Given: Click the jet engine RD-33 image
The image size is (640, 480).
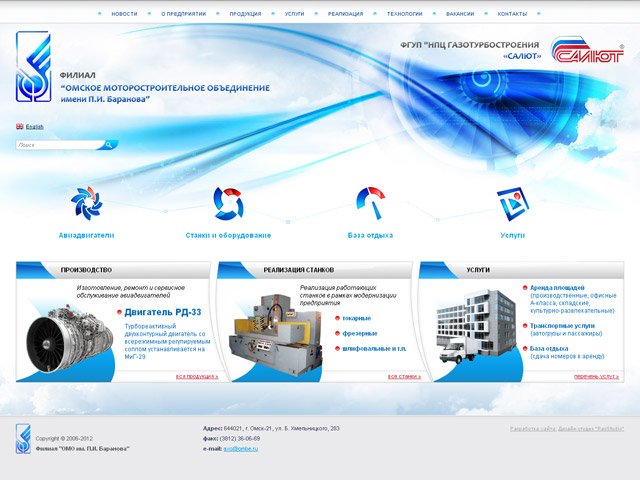Looking at the screenshot, I should (69, 340).
